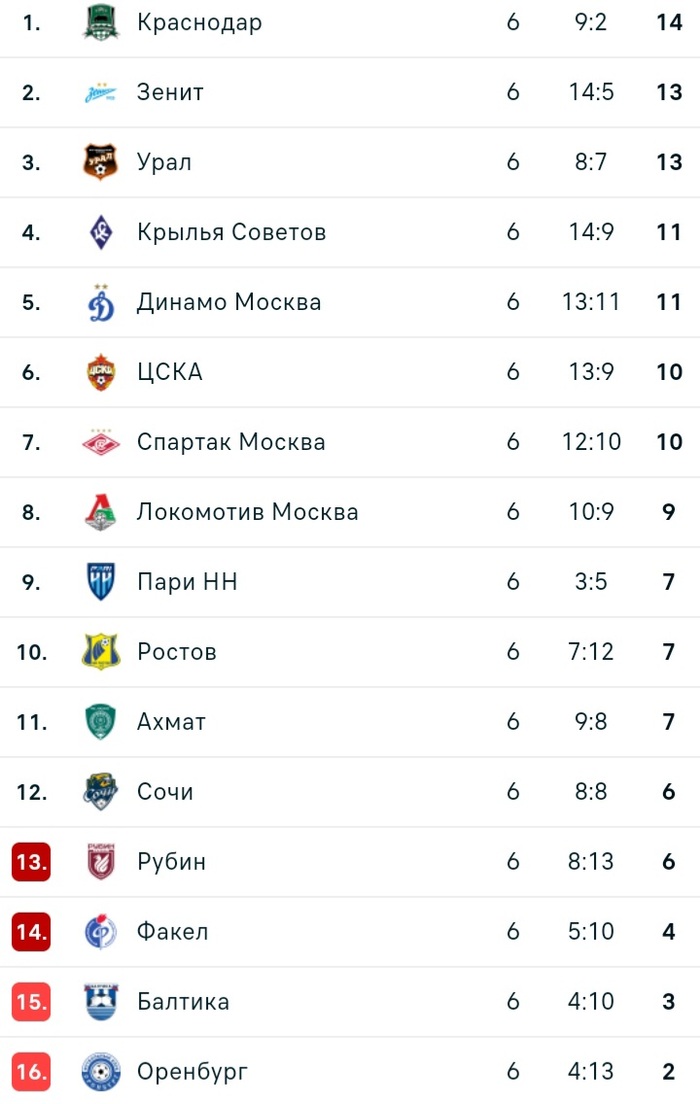Click the red position 16 badge

coord(31,1072)
